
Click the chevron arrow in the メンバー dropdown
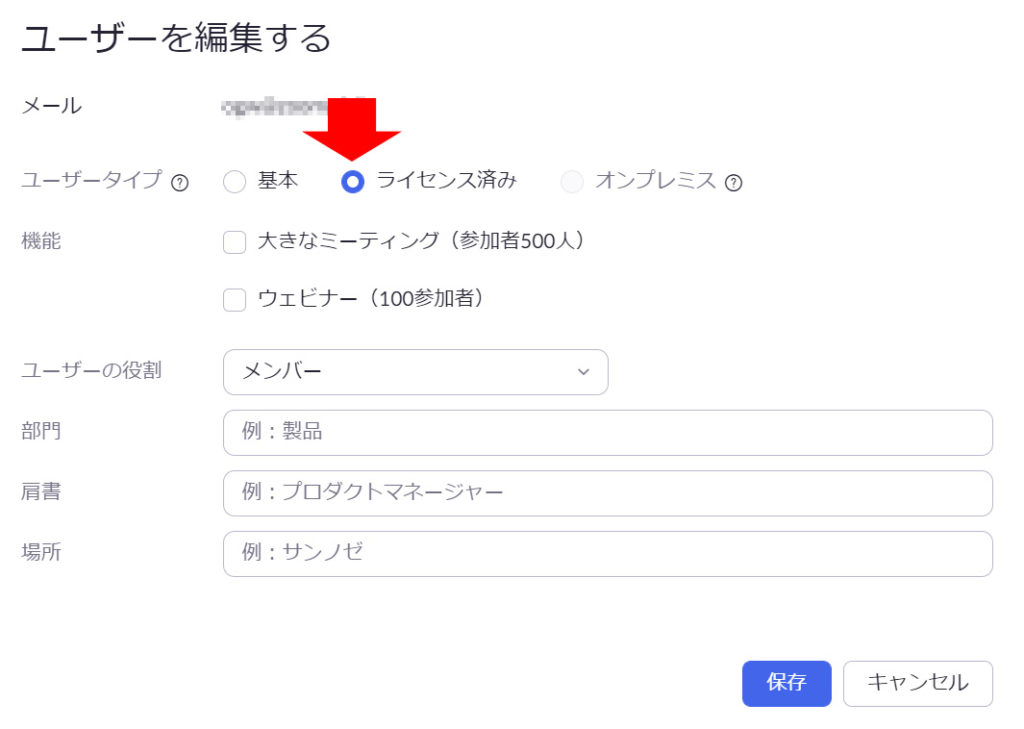584,372
